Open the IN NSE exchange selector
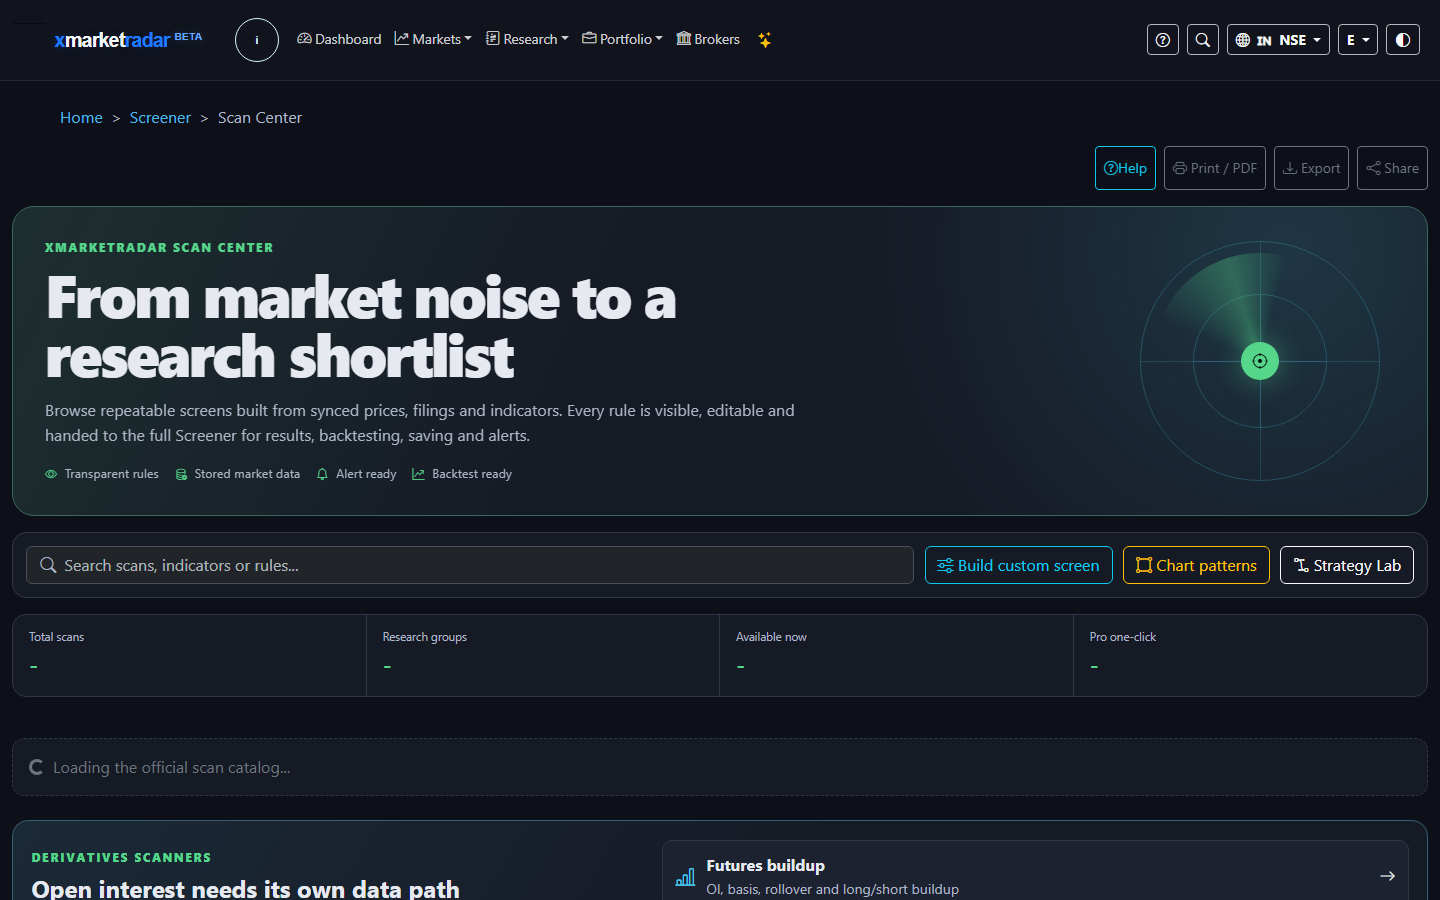Screen dimensions: 1440x900 point(1278,40)
